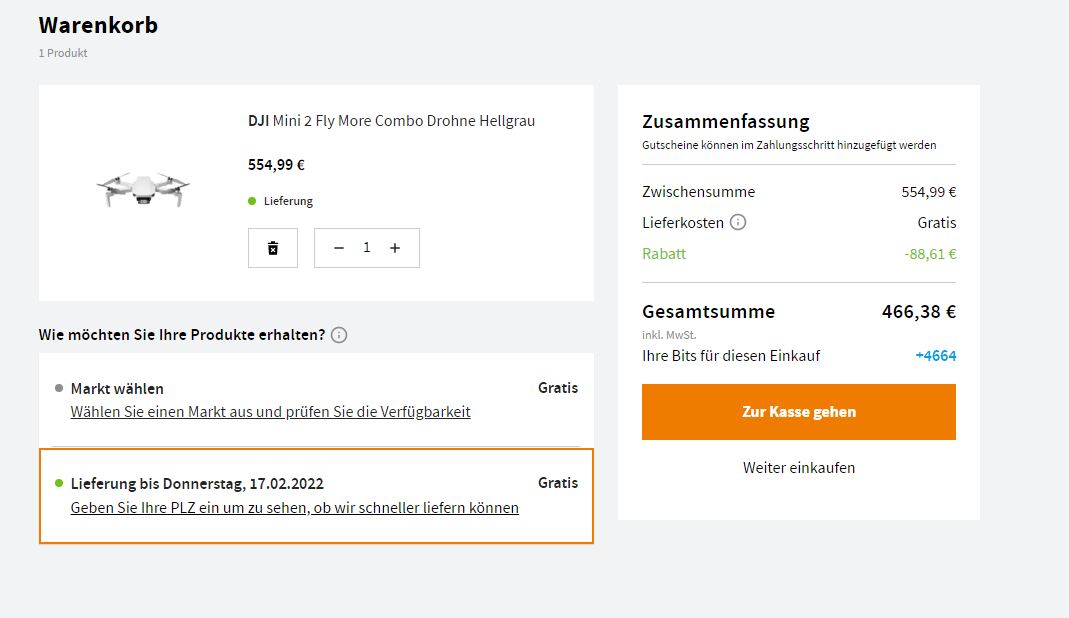
Task: Click the green Rabatt discount amount
Action: click(930, 254)
